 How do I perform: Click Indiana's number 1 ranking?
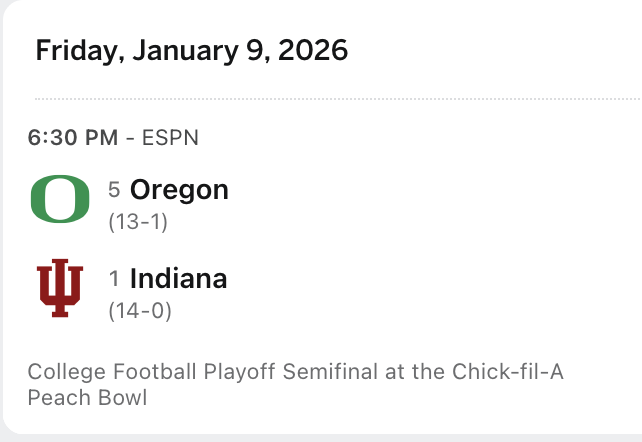tap(114, 280)
